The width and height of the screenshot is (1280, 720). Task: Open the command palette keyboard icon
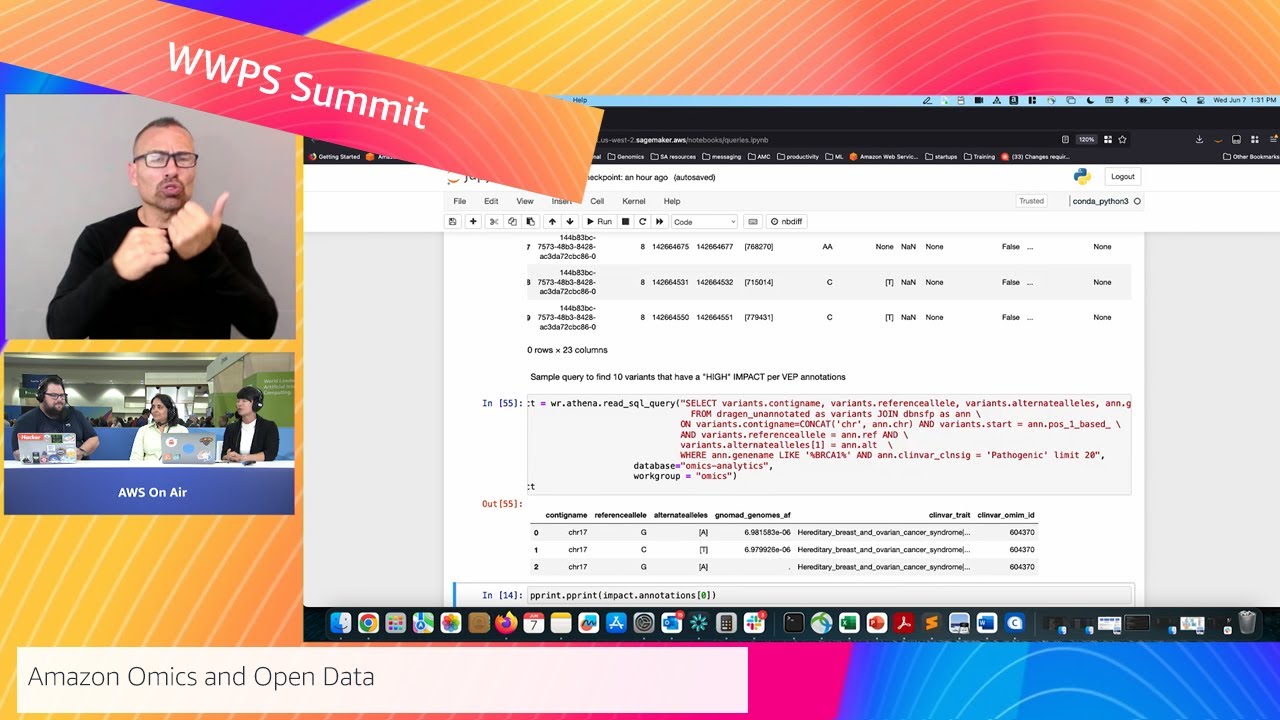pyautogui.click(x=753, y=222)
